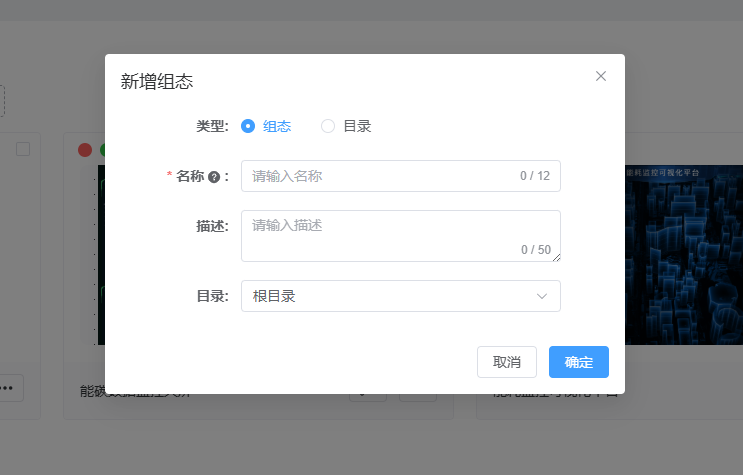Open the 能耗监控可视化平台 thumbnail behind the dialog
Viewport: 743px width, 475px height.
coord(684,255)
